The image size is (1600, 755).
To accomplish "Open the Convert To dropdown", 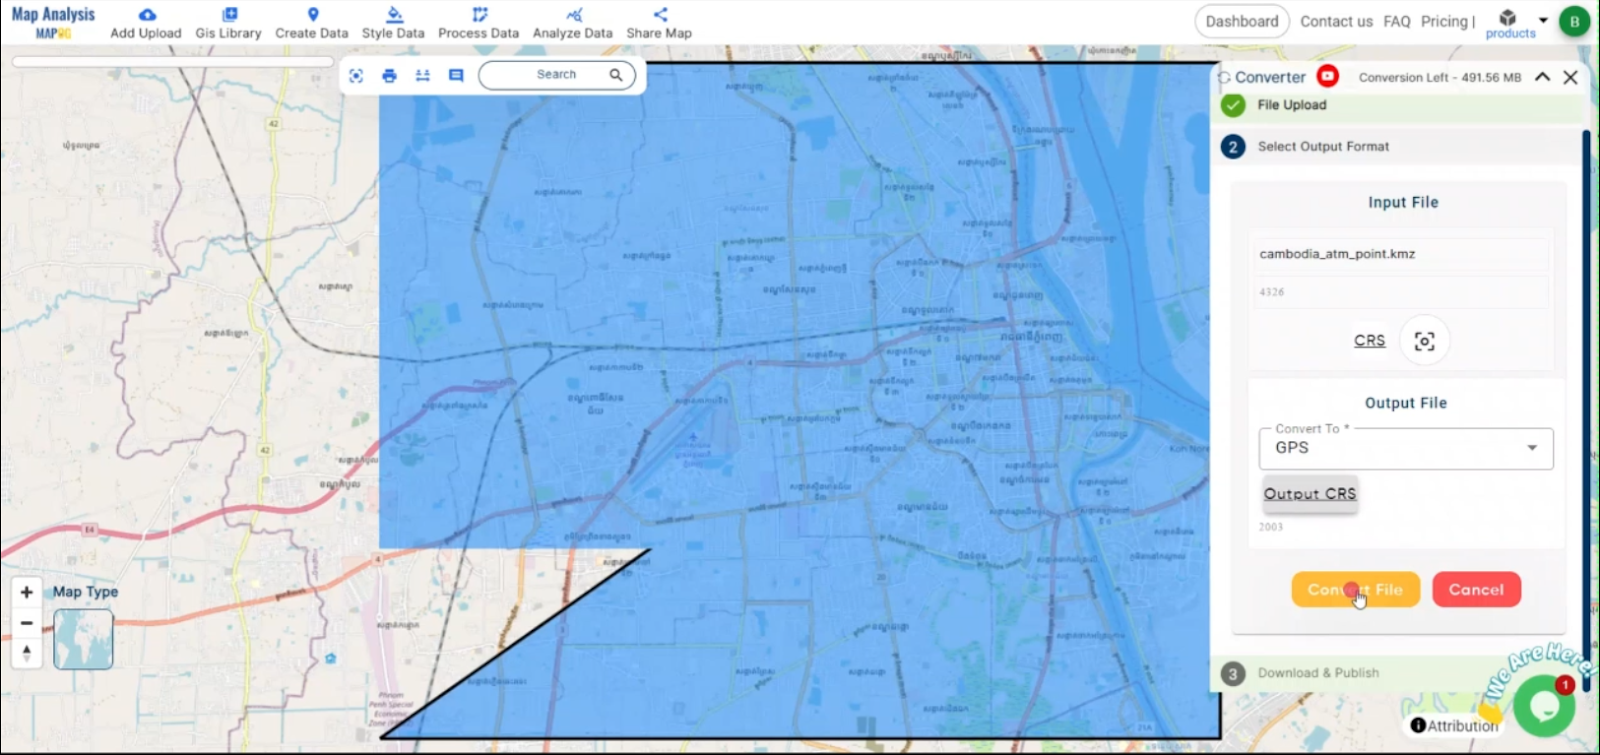I will [1406, 448].
